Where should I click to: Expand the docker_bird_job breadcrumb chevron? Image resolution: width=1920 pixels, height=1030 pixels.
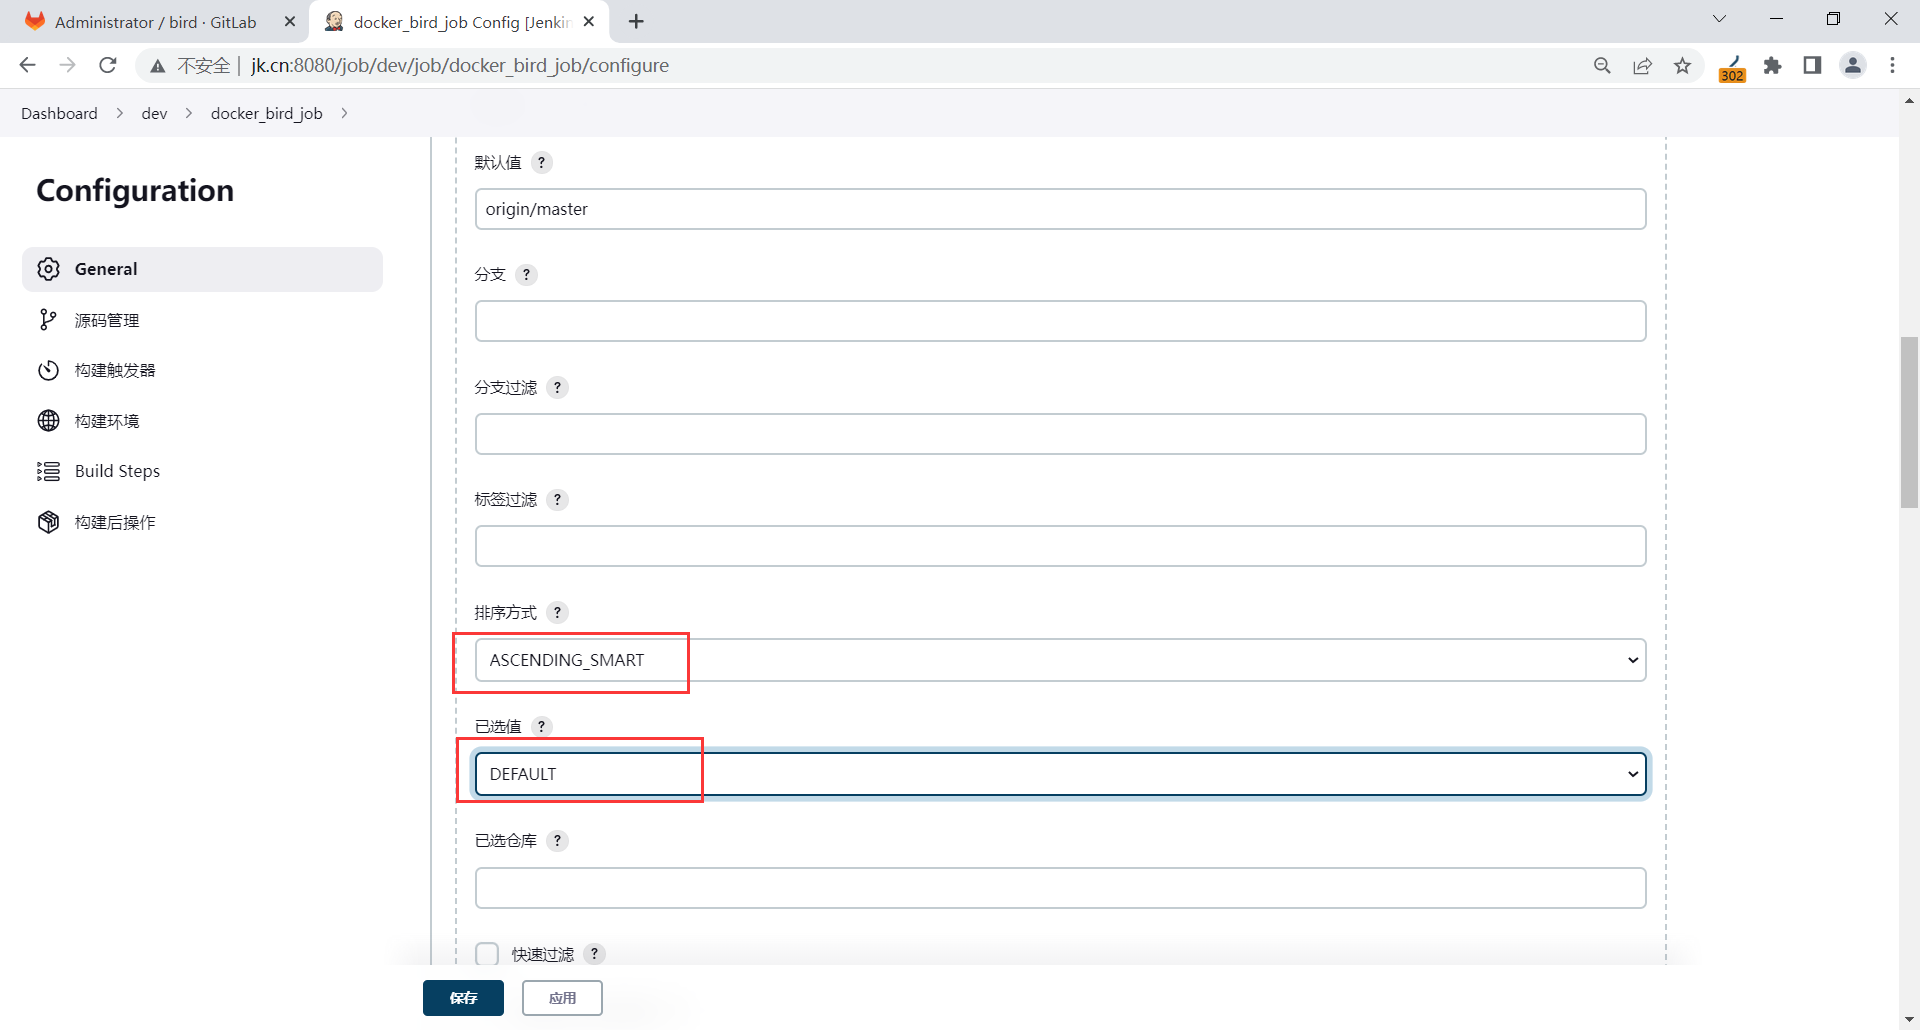pos(345,113)
